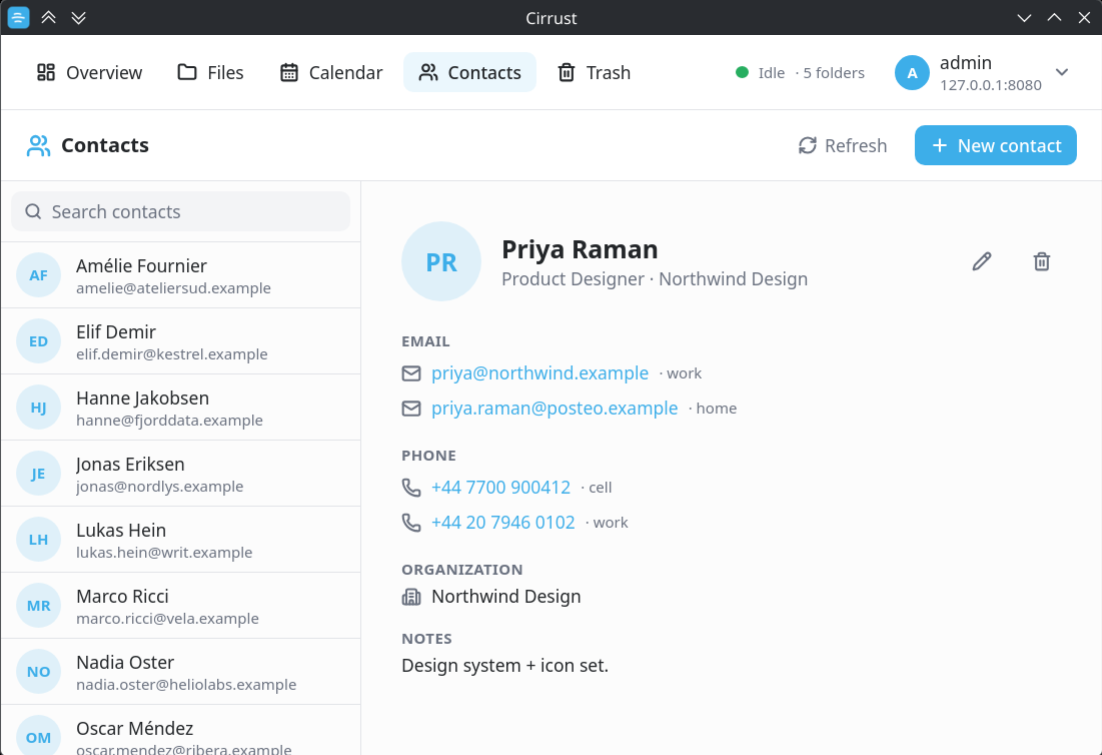This screenshot has height=755, width=1102.
Task: Create a New contact
Action: tap(995, 146)
